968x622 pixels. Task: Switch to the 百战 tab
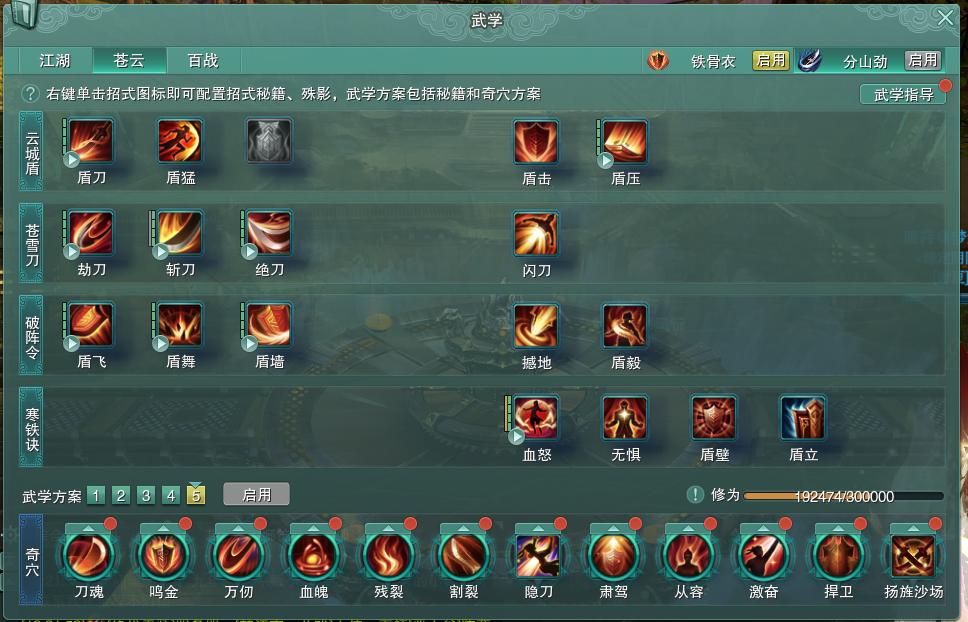click(203, 60)
